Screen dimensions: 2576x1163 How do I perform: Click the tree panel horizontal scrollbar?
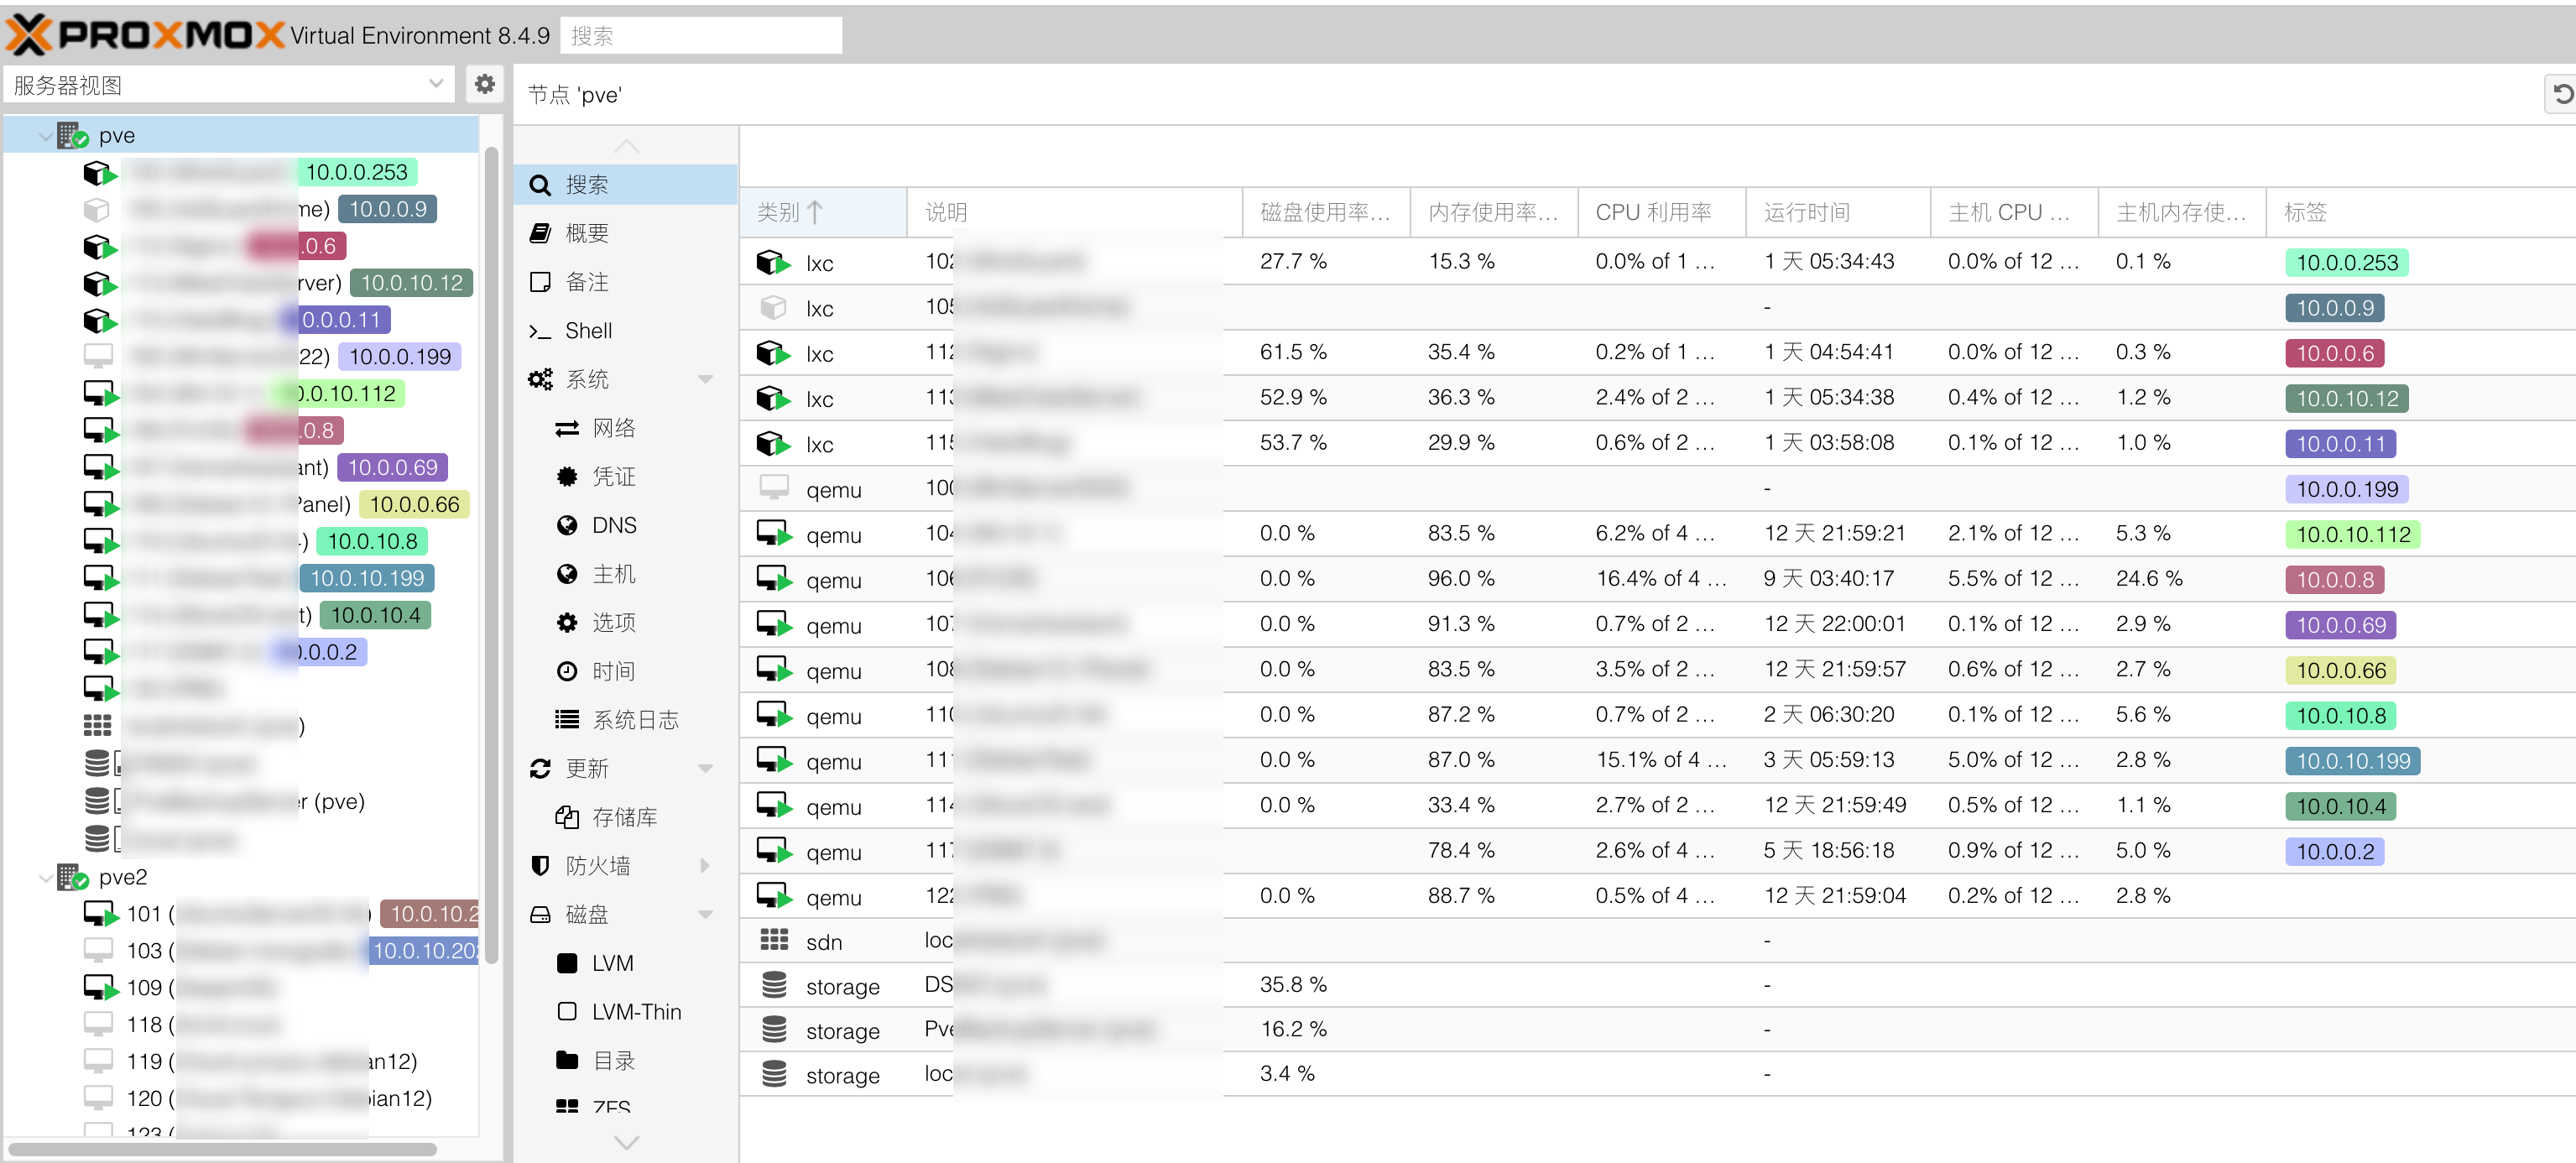click(x=222, y=1149)
